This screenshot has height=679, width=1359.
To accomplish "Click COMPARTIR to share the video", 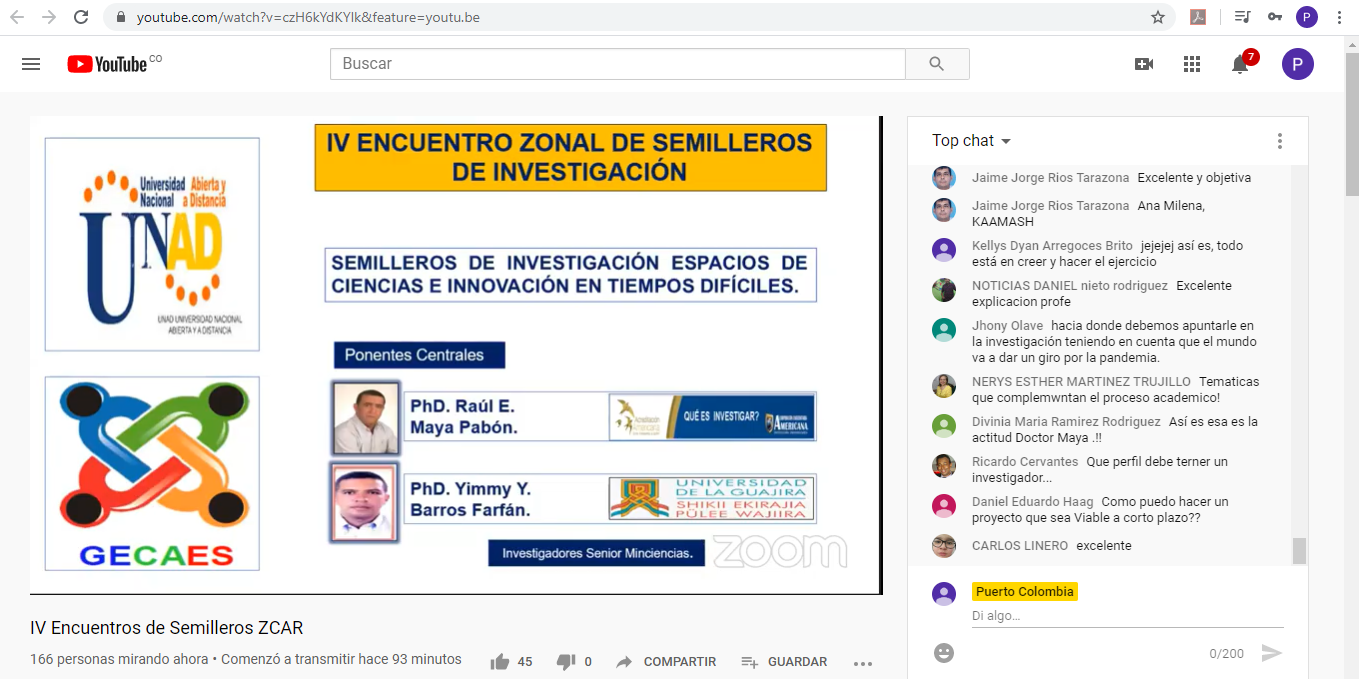I will [666, 662].
